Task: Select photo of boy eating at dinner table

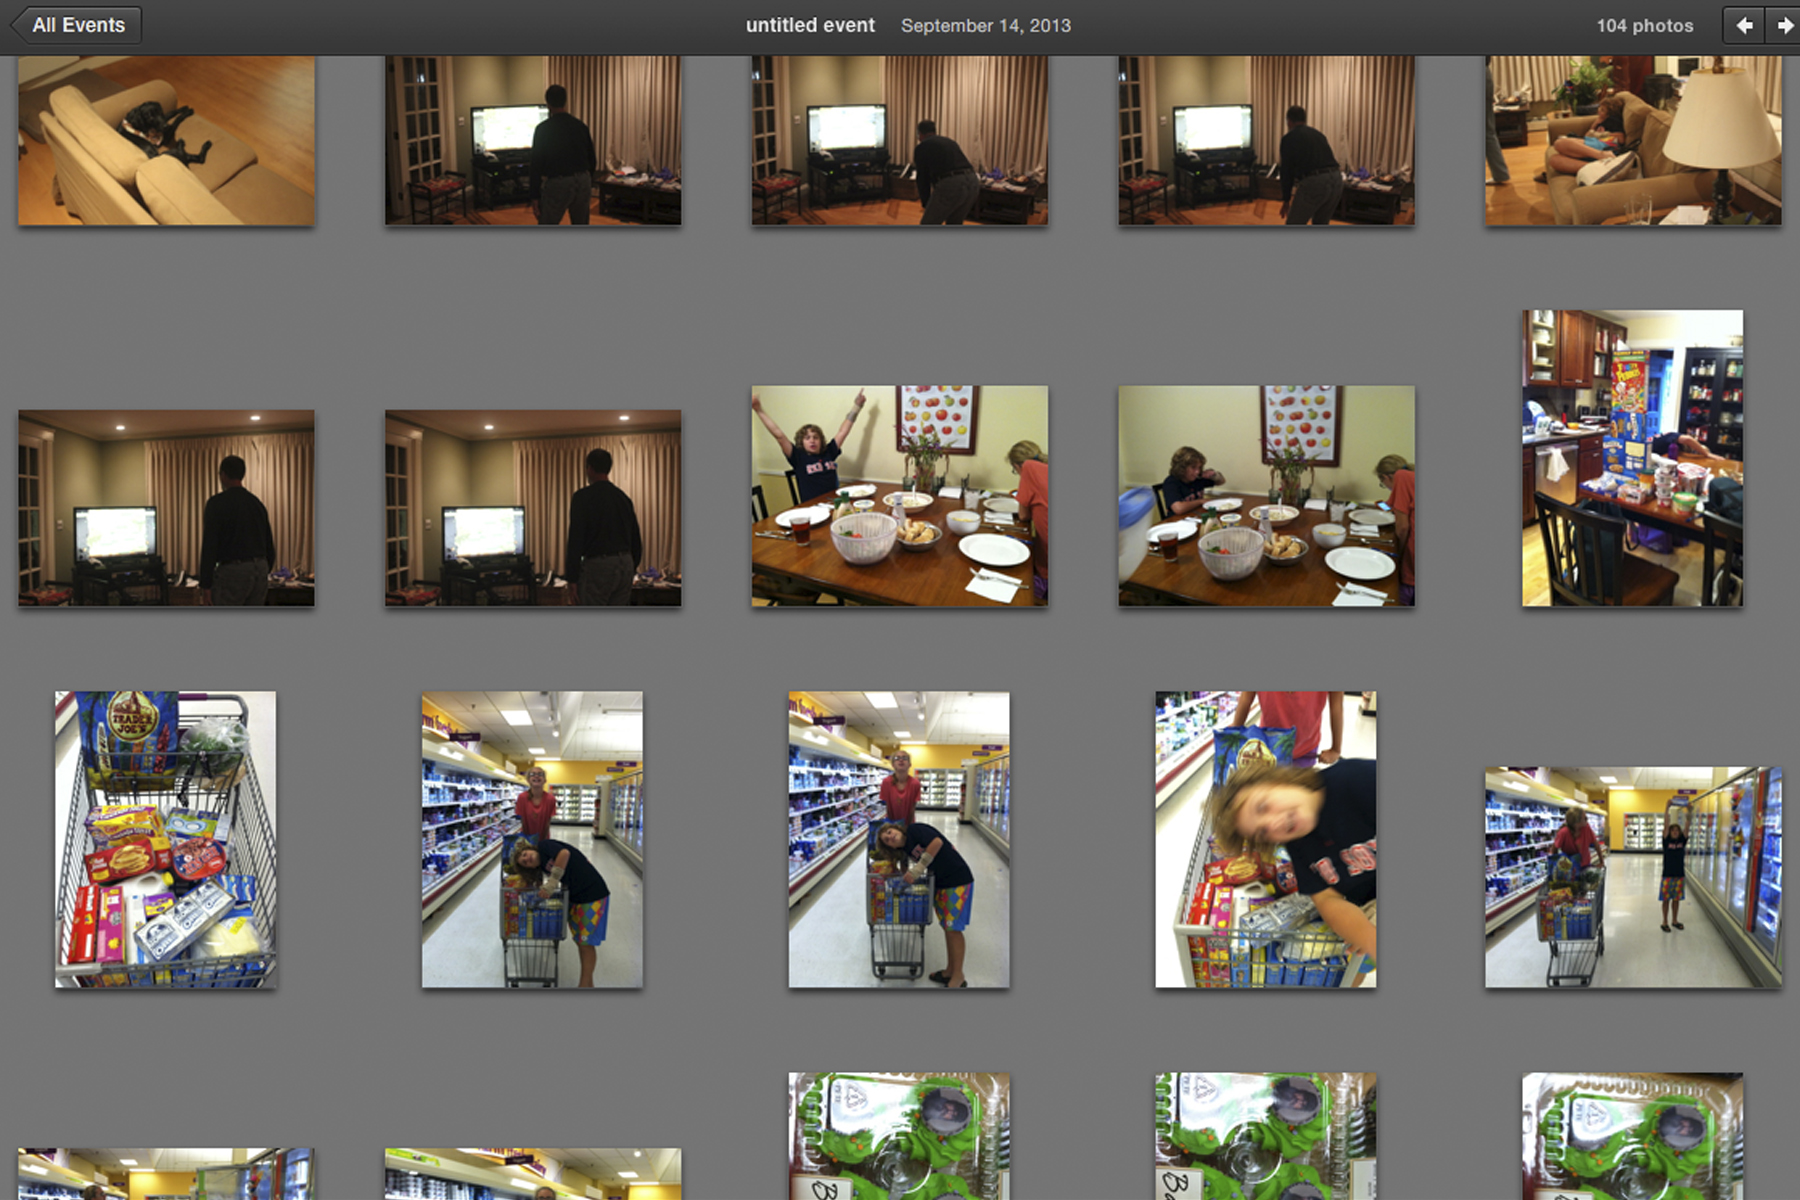Action: (x=1266, y=496)
